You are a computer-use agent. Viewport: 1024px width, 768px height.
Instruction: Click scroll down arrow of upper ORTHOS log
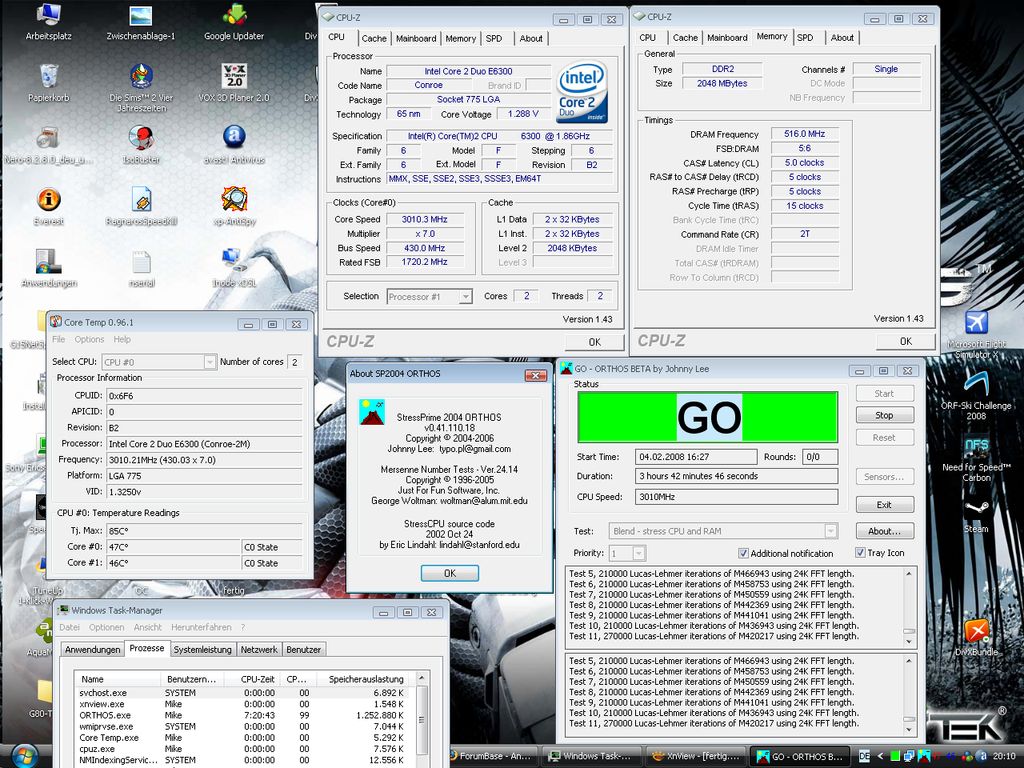pos(908,641)
